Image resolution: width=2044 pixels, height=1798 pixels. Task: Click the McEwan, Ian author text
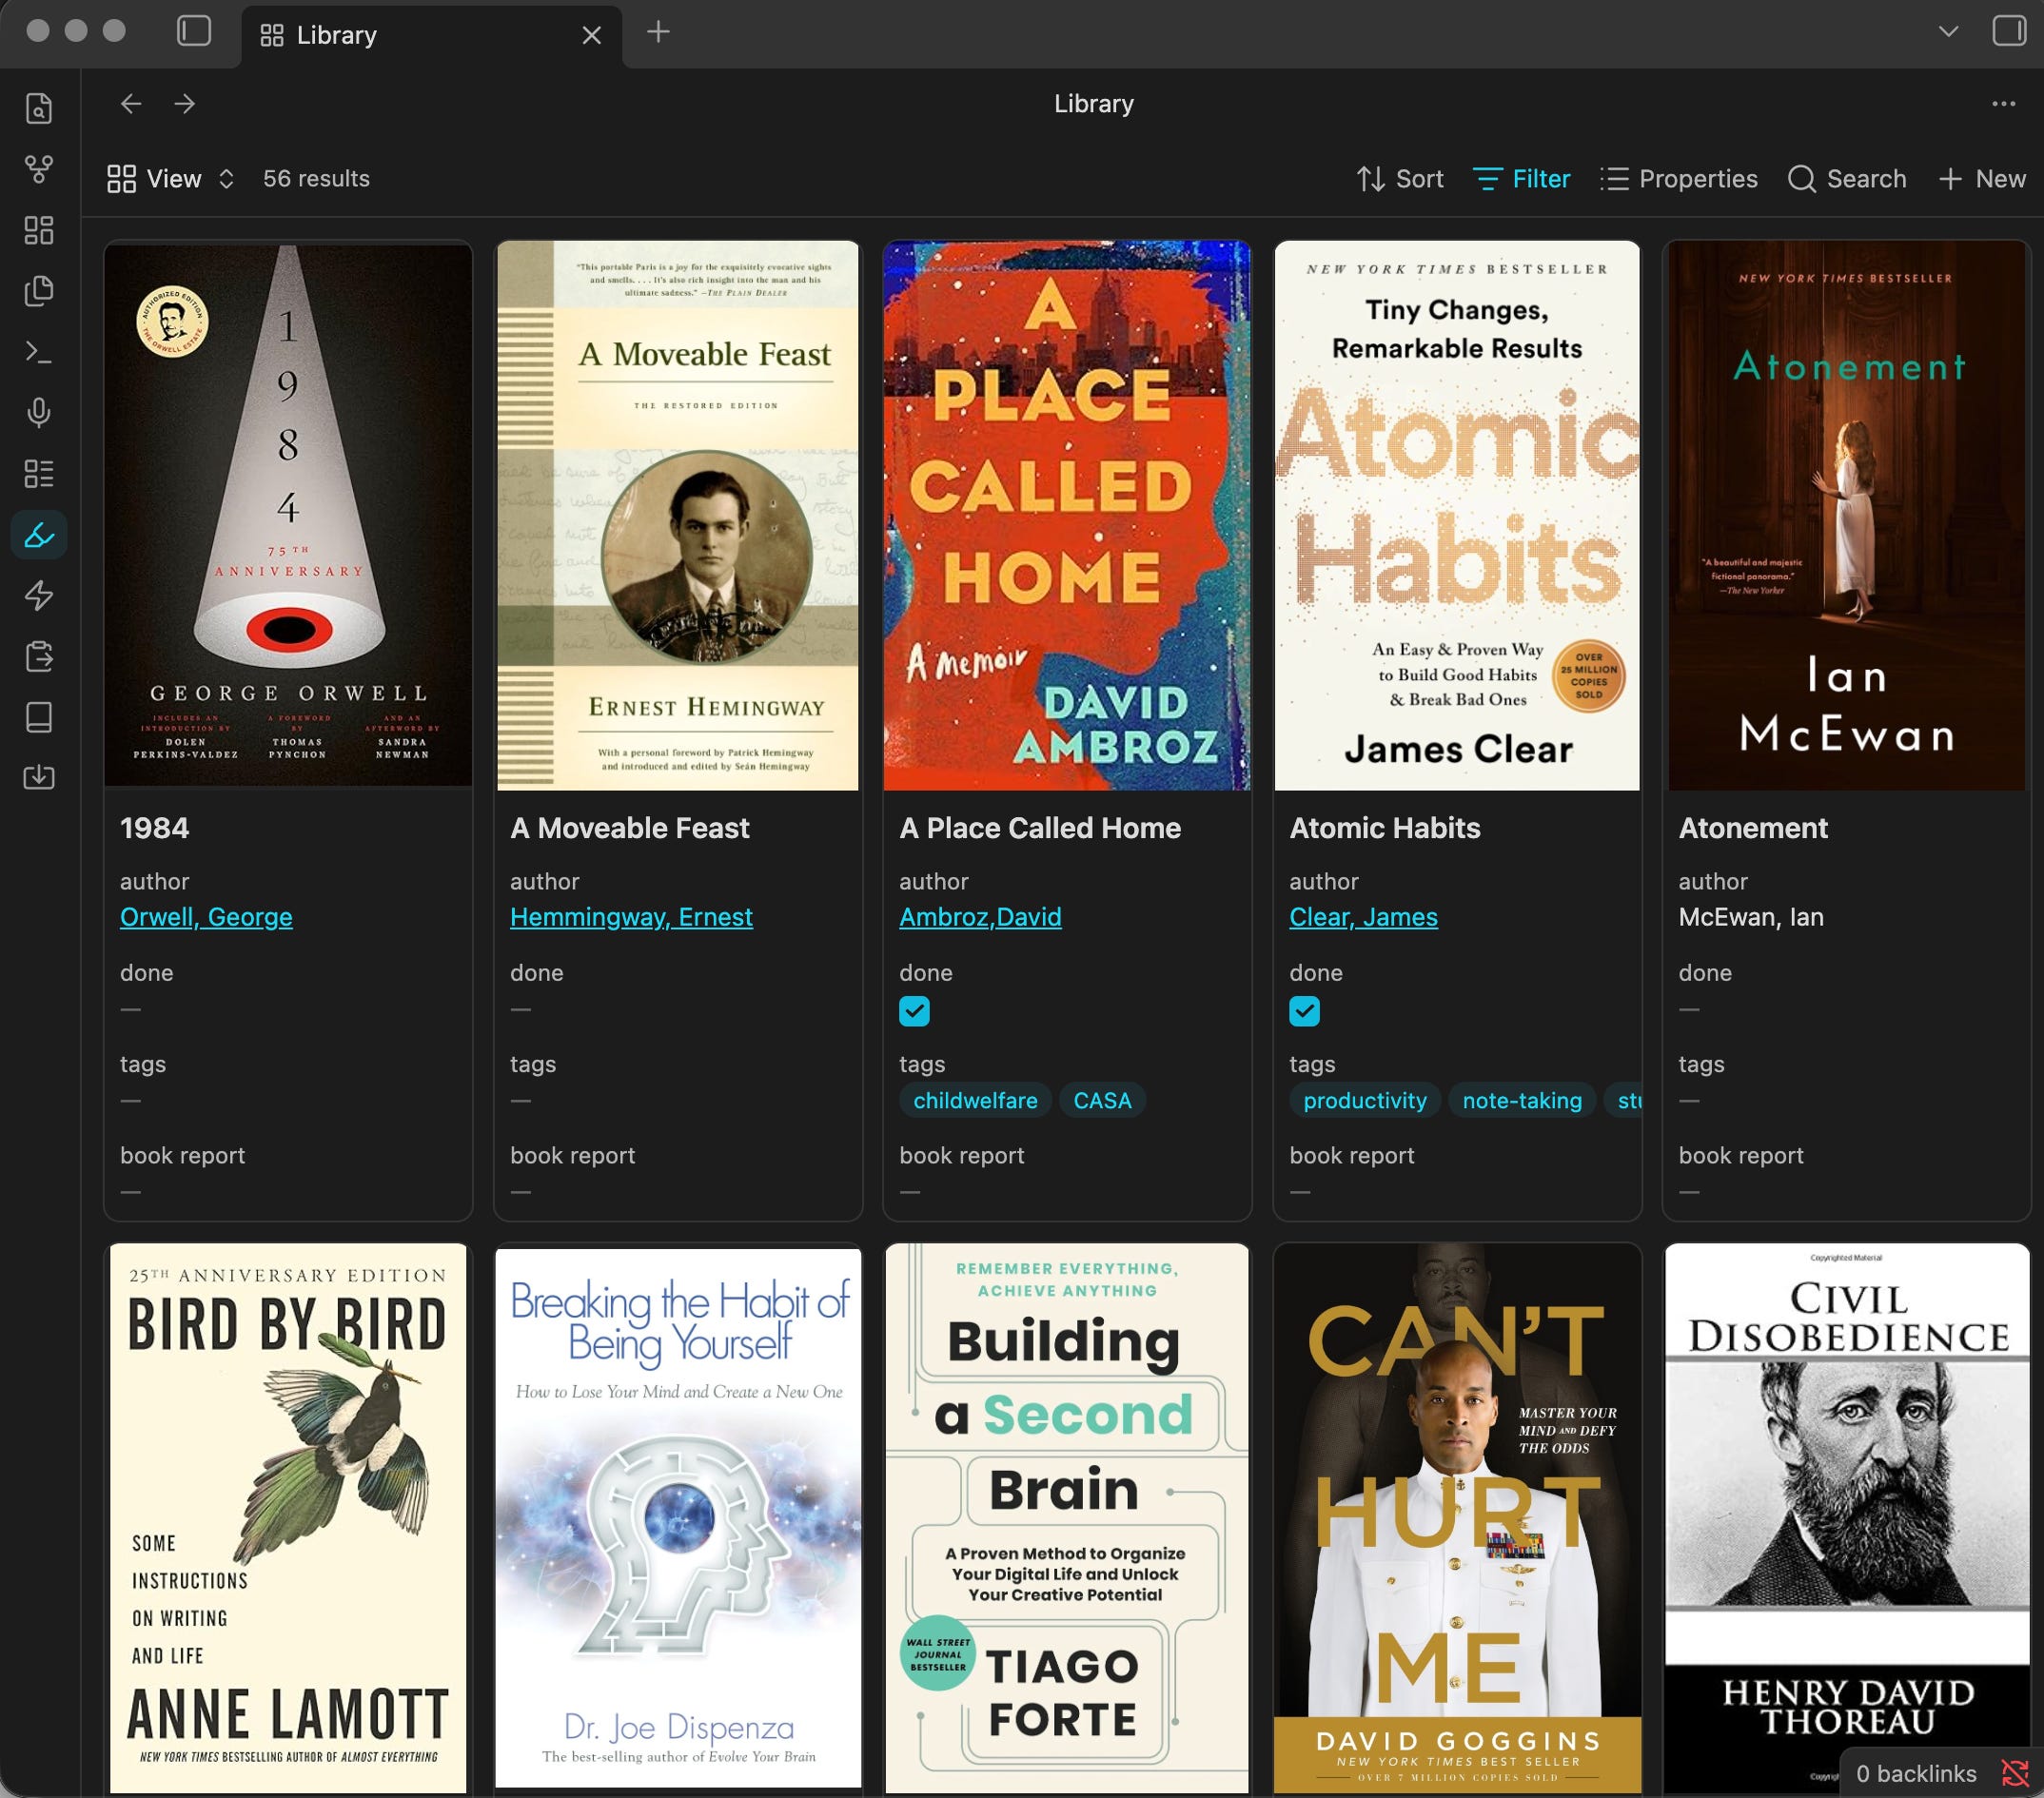coord(1751,917)
